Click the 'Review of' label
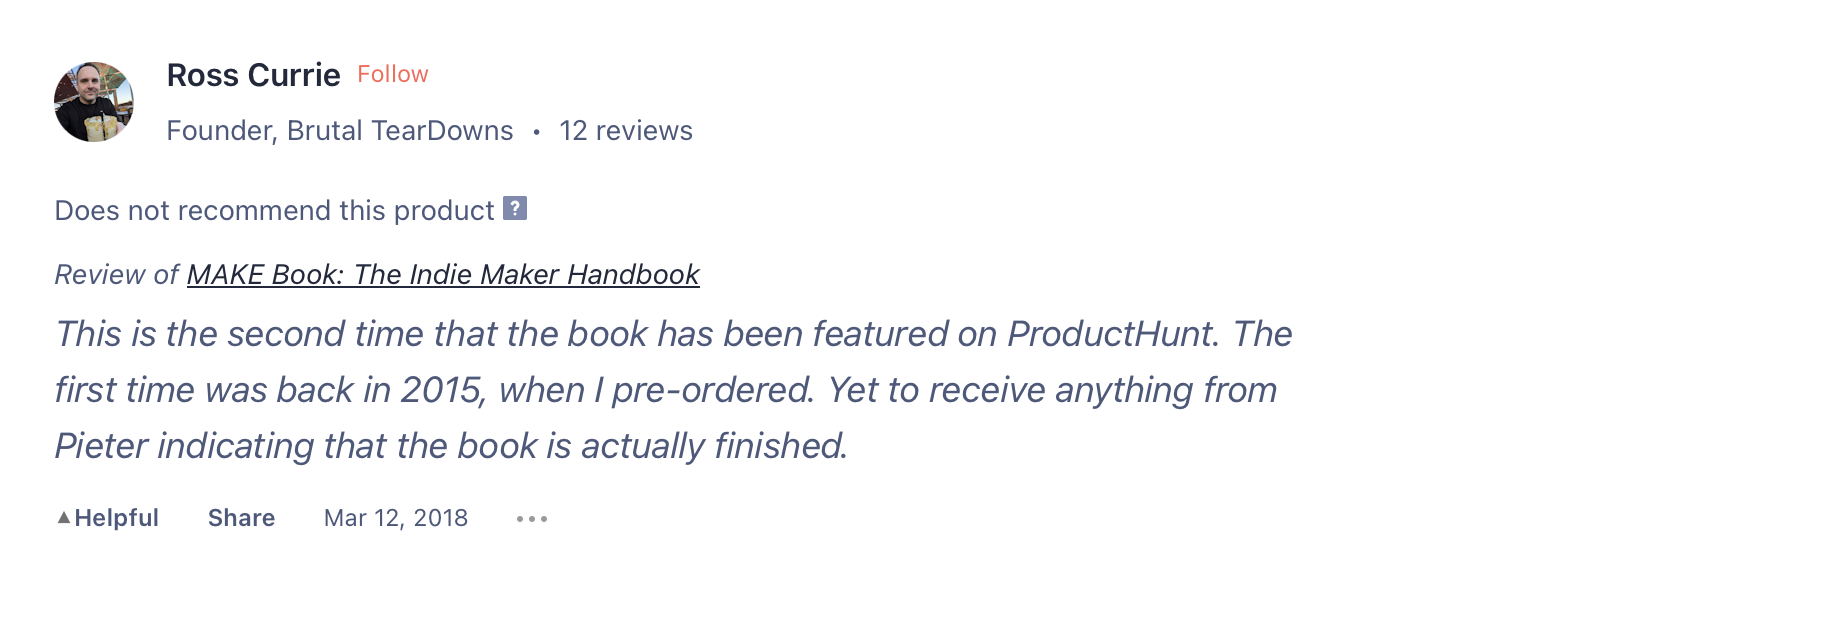Viewport: 1844px width, 620px height. pyautogui.click(x=117, y=274)
